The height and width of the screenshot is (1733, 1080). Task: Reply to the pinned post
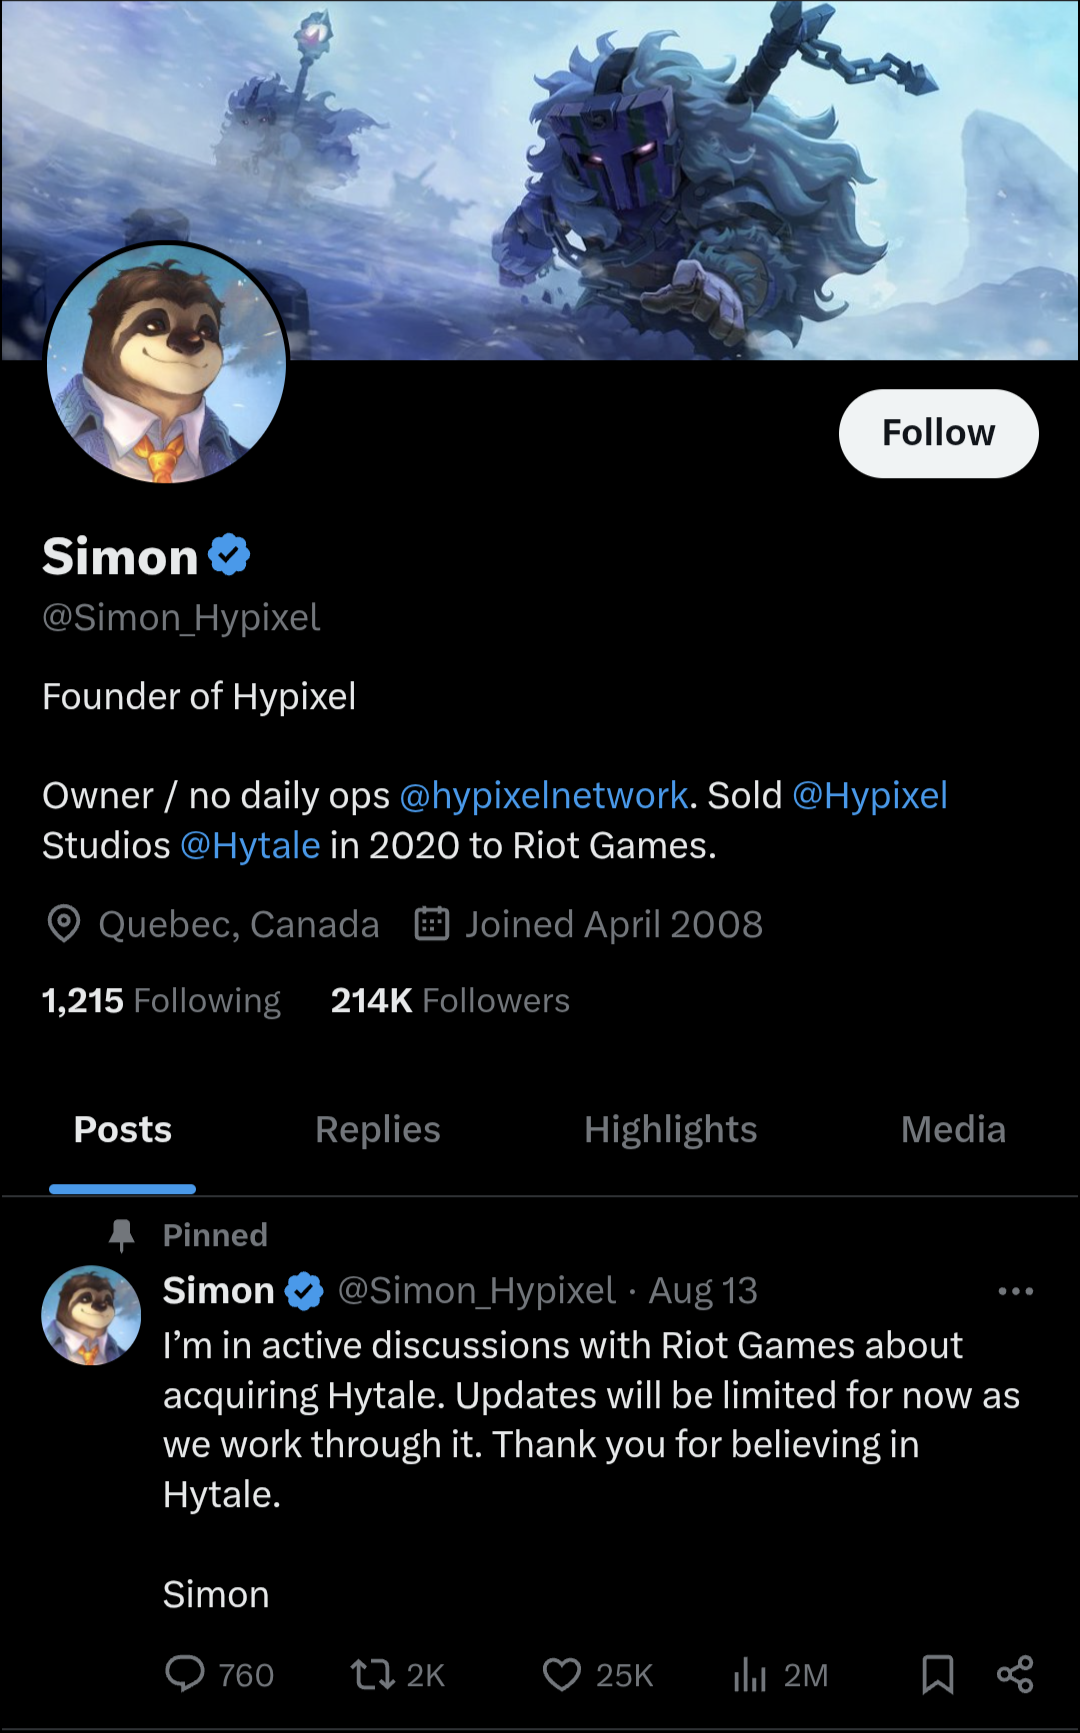coord(185,1673)
